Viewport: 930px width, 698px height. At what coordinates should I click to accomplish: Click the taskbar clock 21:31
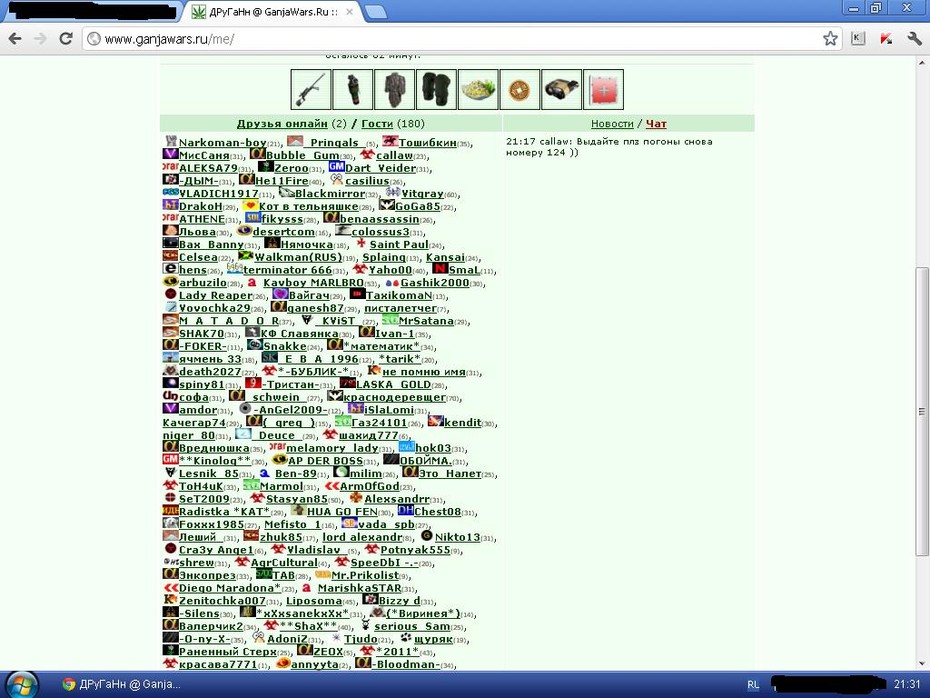[907, 684]
